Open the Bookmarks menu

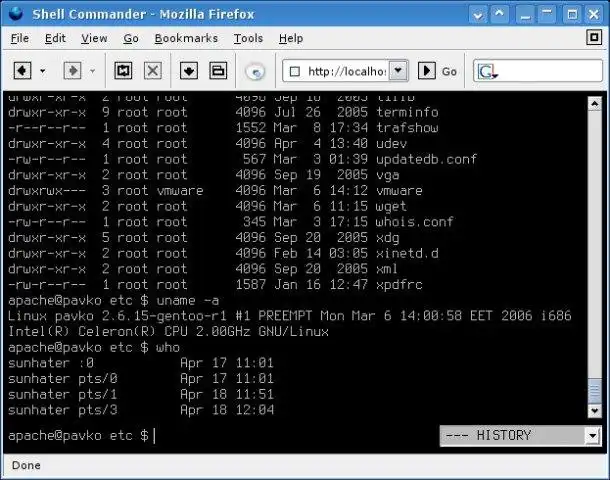coord(186,38)
